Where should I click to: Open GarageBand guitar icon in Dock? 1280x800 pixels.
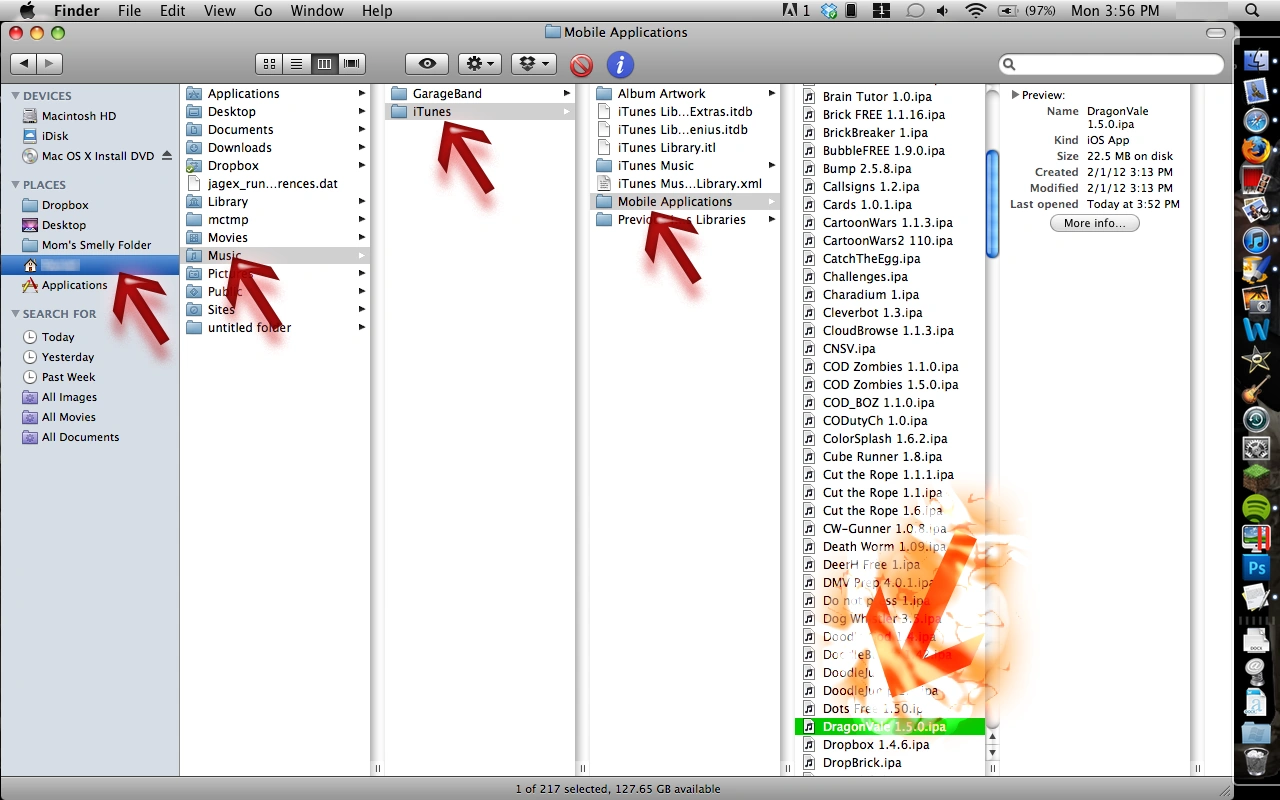pos(1256,388)
